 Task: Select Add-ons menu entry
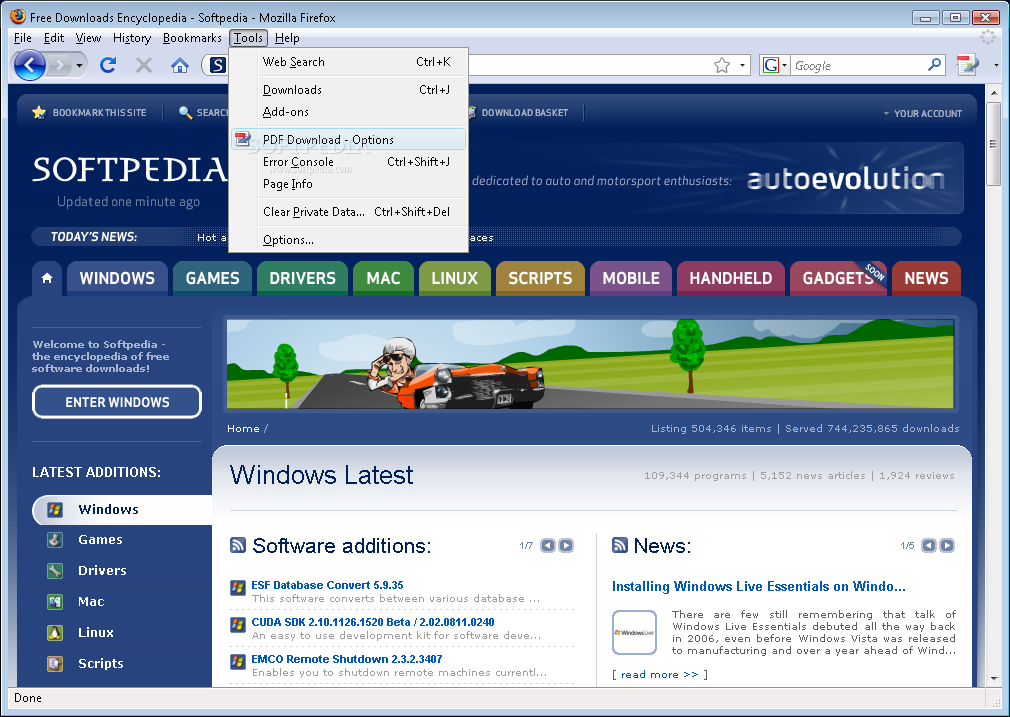(348, 111)
